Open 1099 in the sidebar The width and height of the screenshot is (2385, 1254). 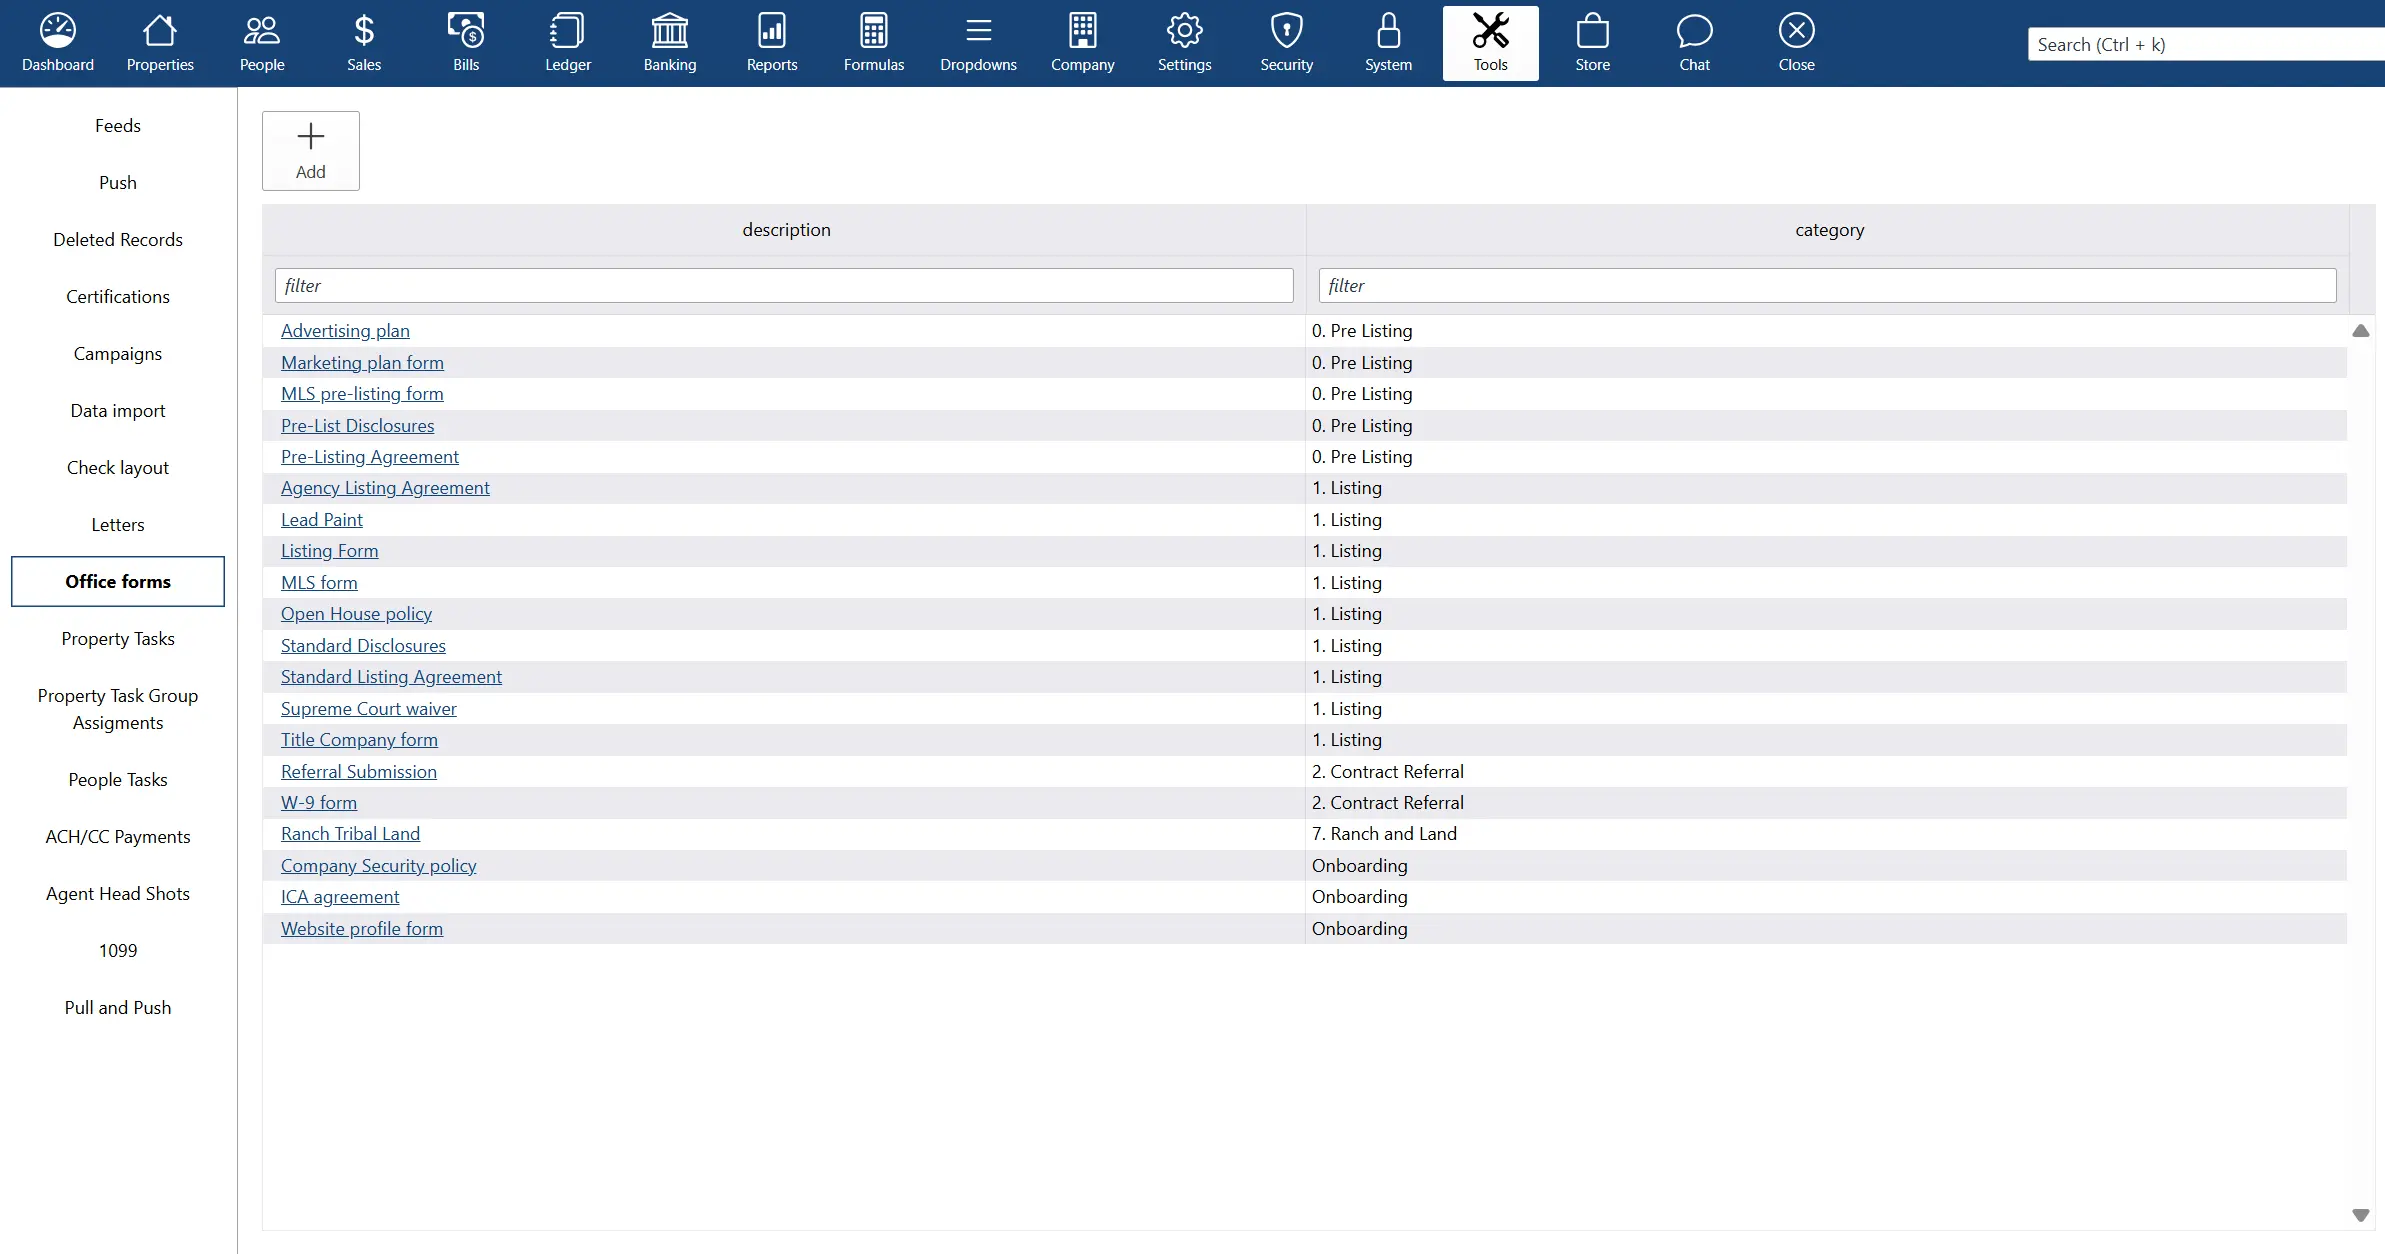(x=118, y=951)
